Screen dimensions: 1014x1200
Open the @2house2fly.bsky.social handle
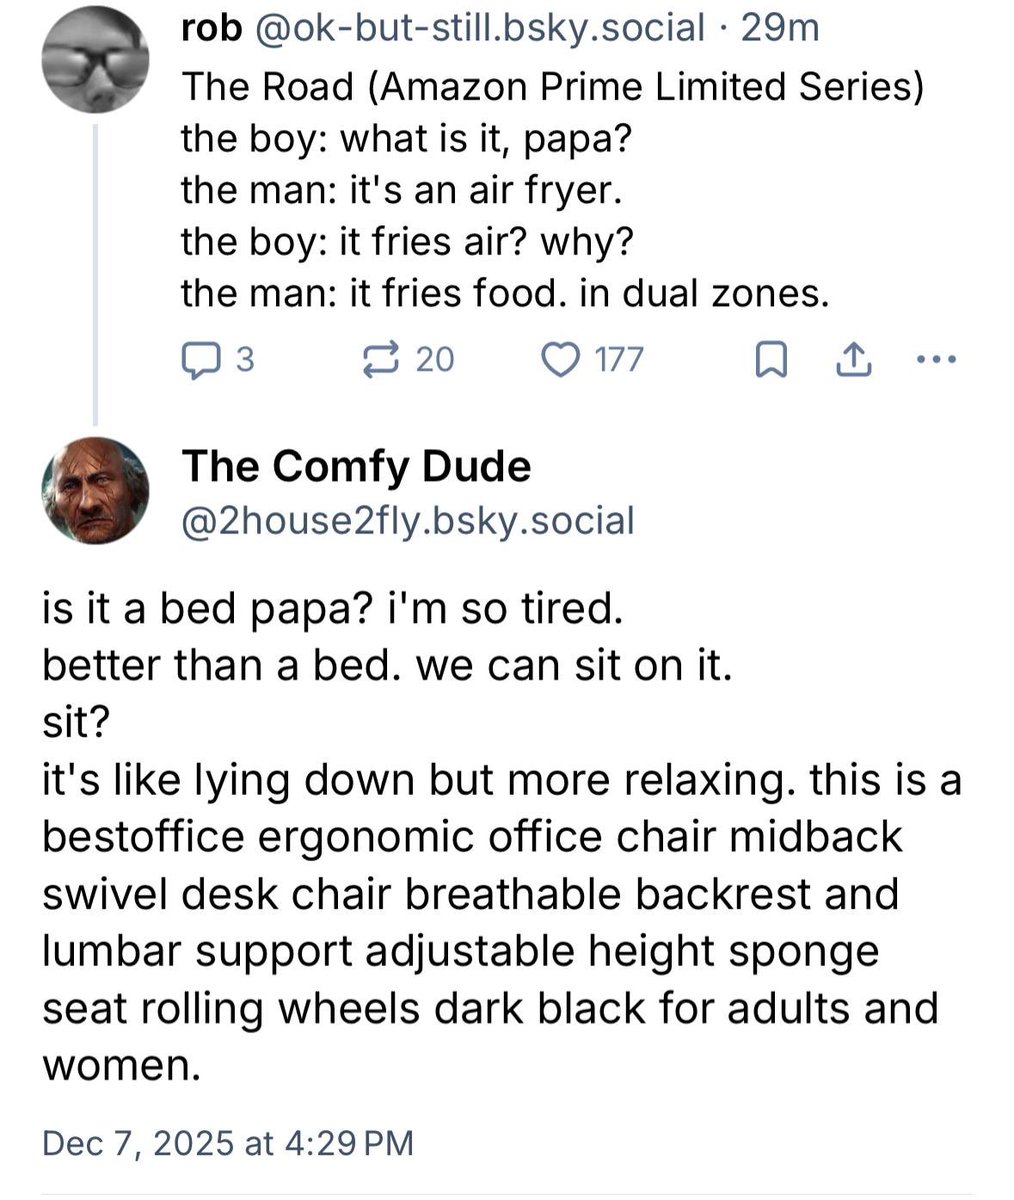click(407, 520)
